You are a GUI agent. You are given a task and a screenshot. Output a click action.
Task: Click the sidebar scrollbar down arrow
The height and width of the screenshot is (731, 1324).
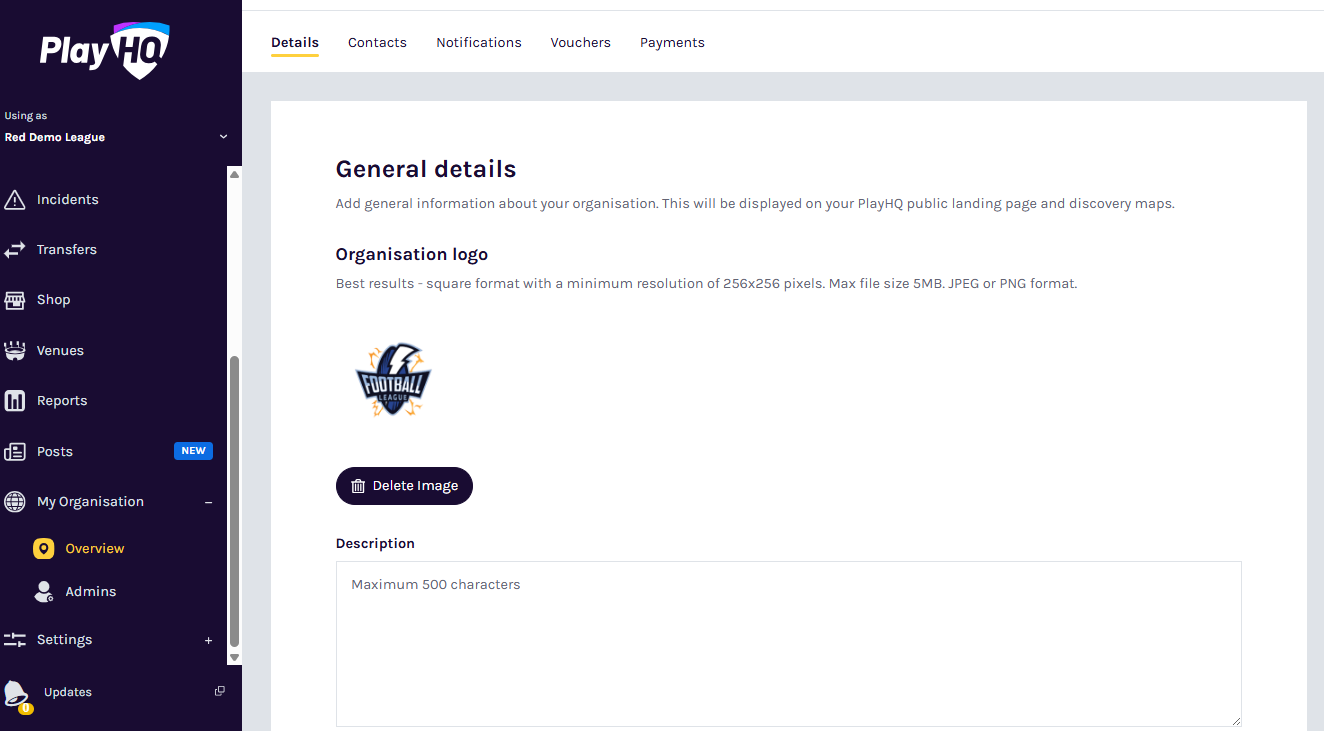(x=235, y=657)
